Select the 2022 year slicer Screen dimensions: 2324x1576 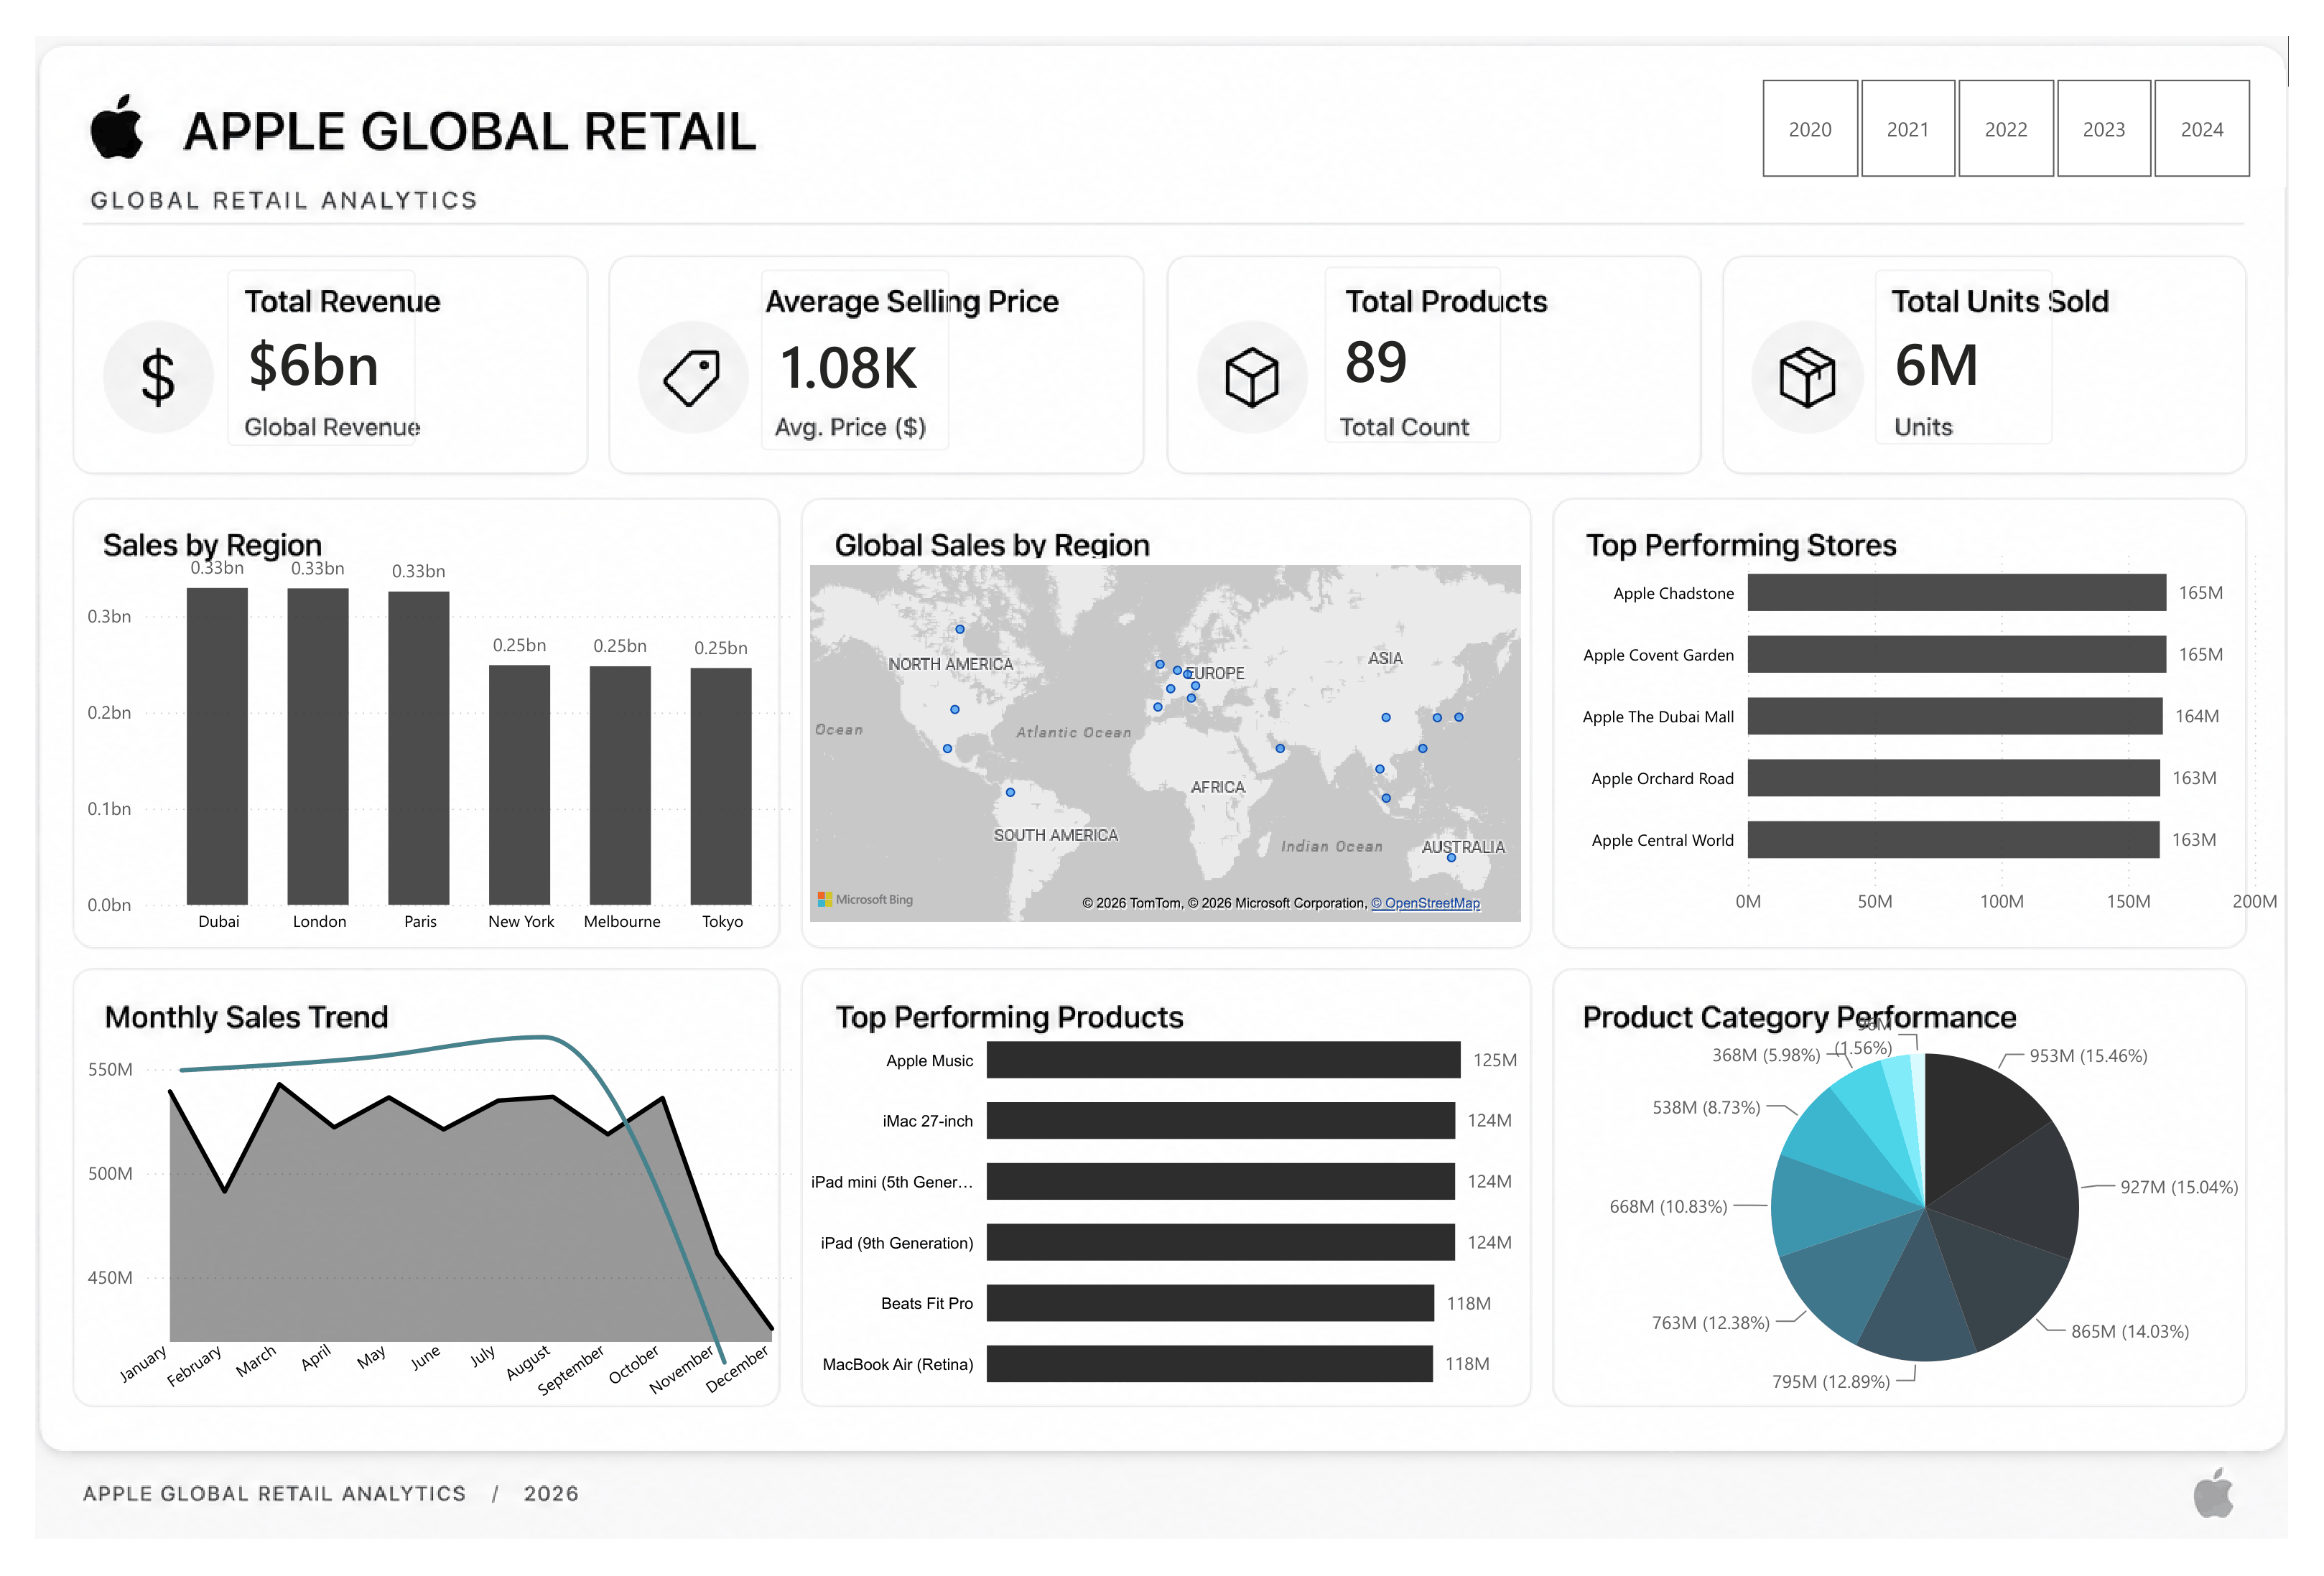pyautogui.click(x=2005, y=129)
